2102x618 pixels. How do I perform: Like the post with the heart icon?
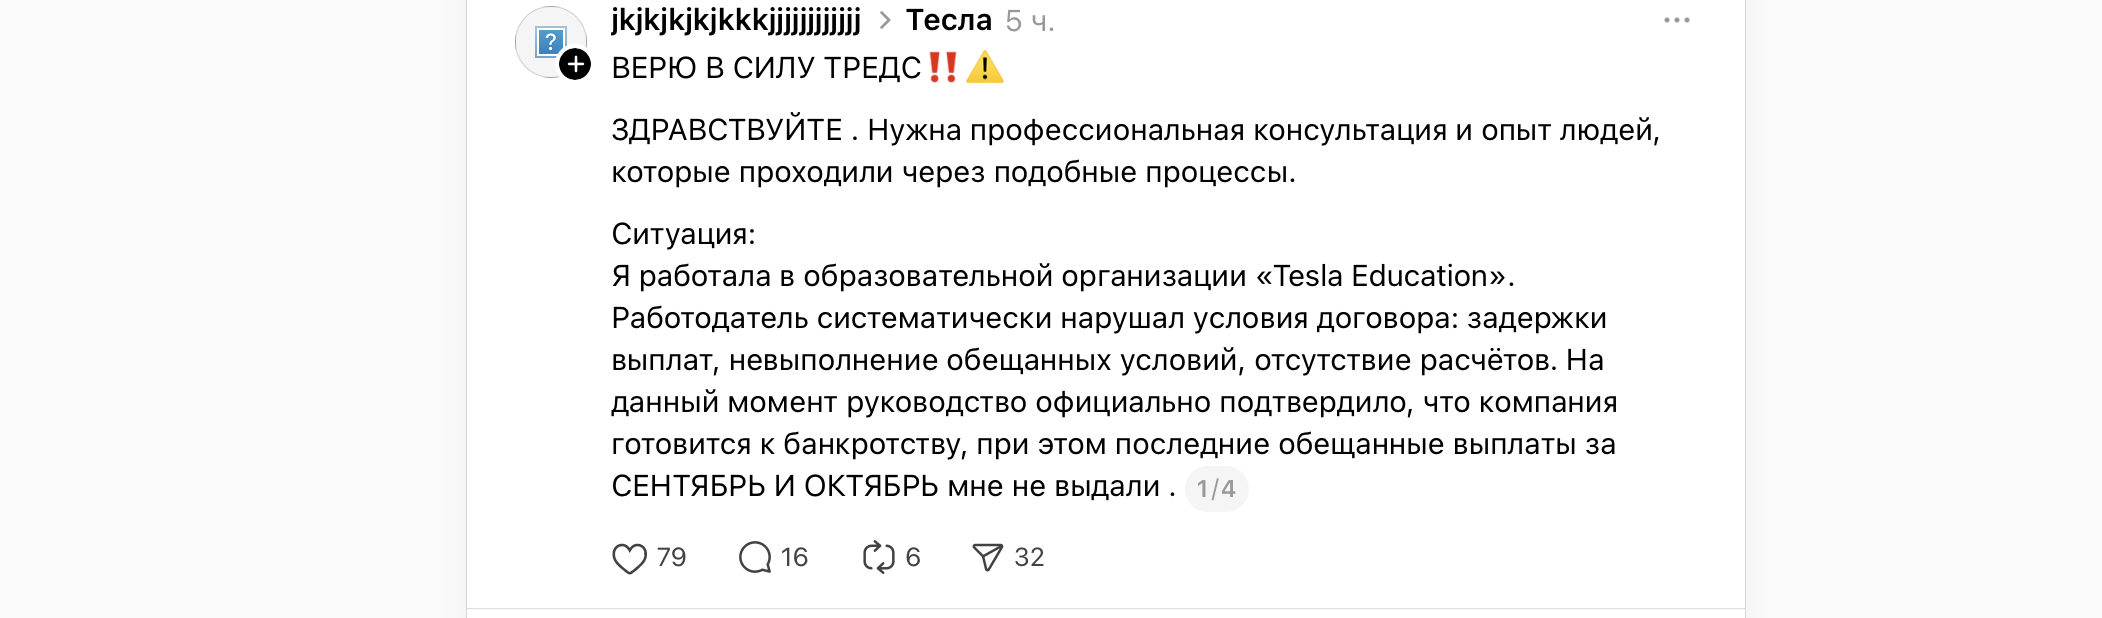[x=629, y=558]
